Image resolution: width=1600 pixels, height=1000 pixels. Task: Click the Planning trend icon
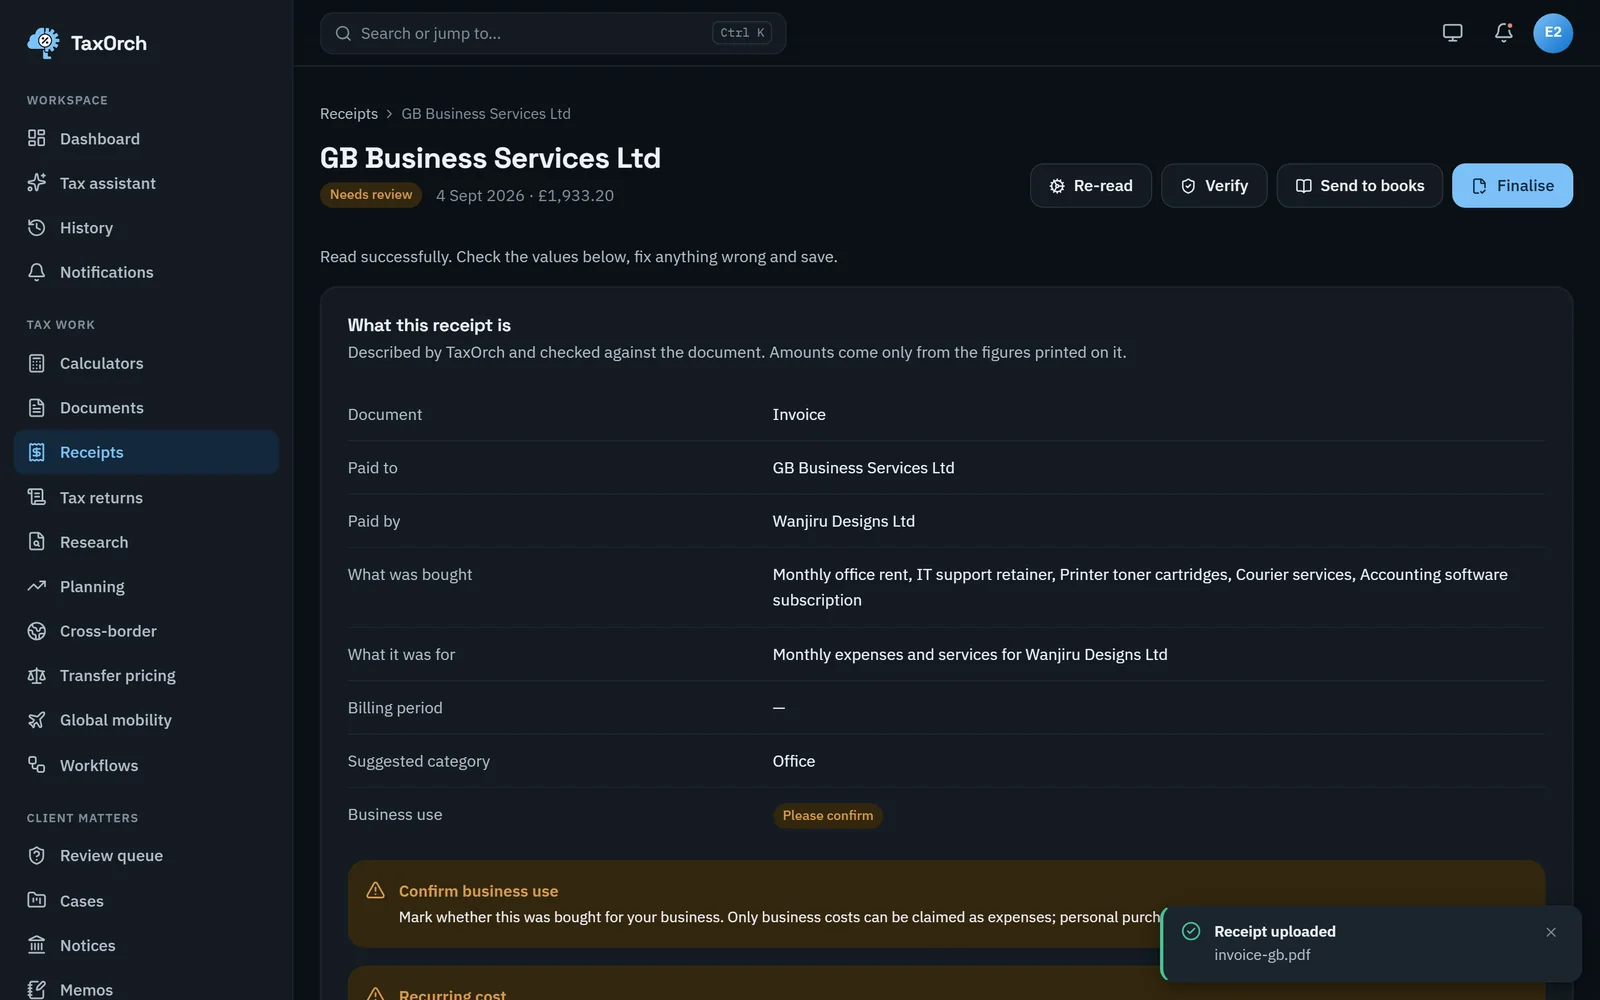[x=37, y=586]
